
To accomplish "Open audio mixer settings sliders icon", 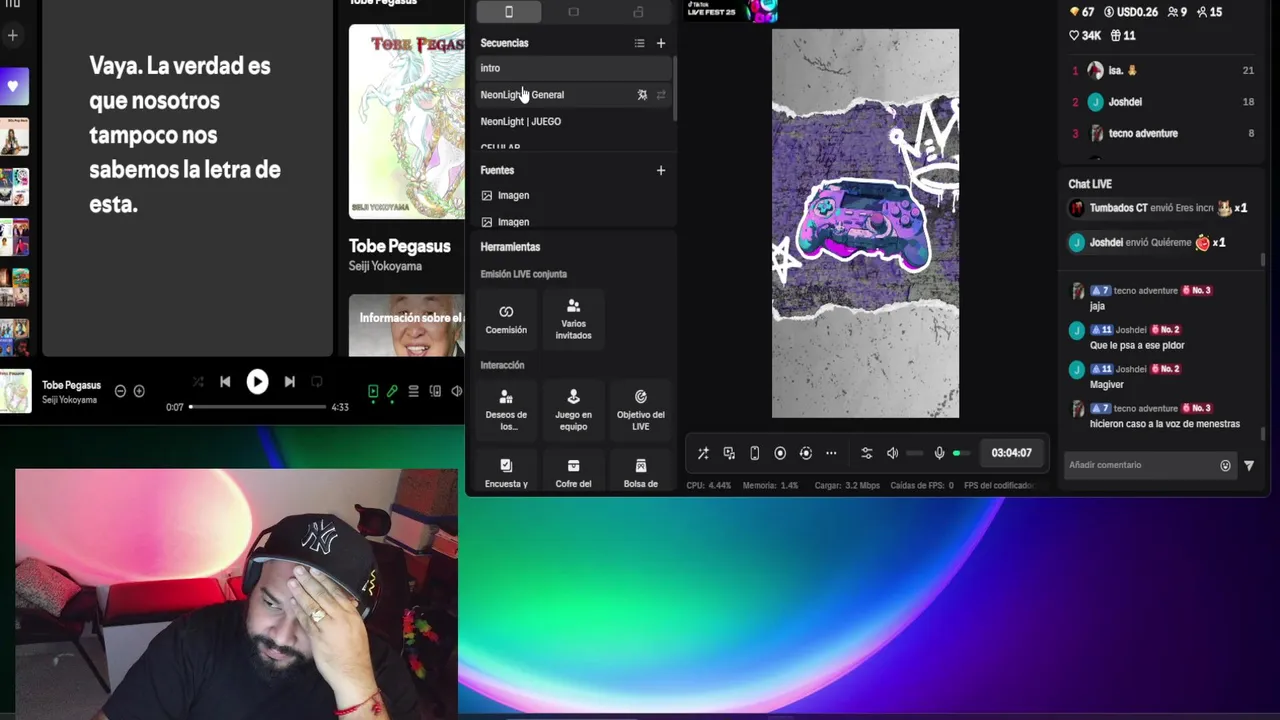I will pyautogui.click(x=867, y=453).
